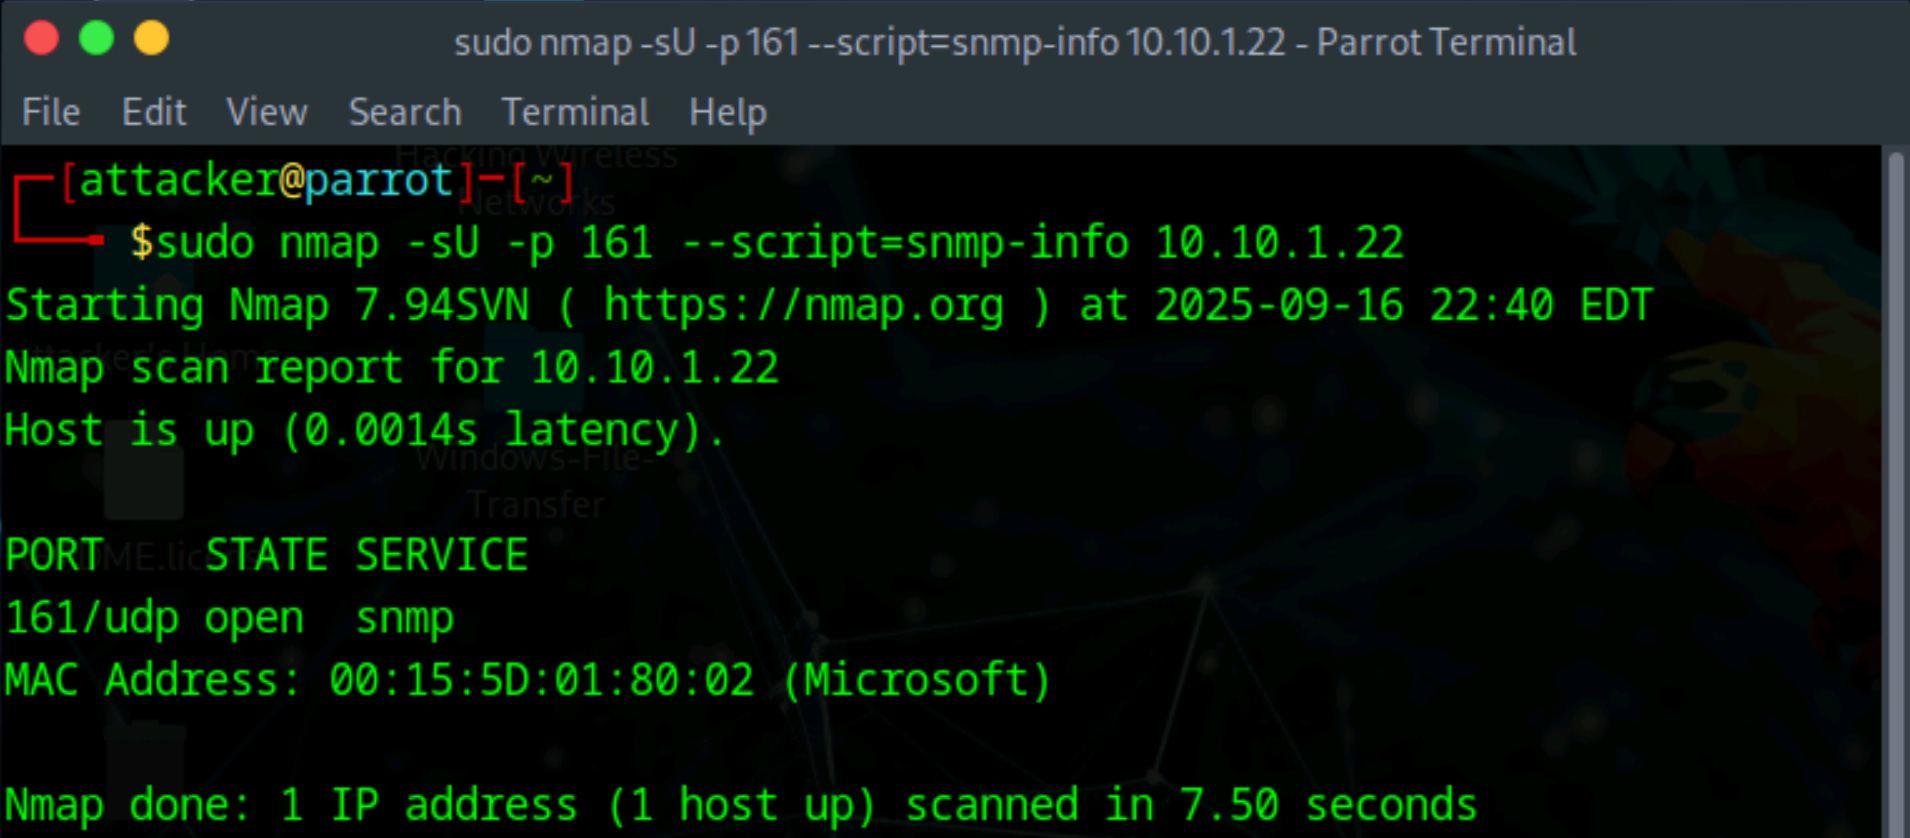Open the Help menu
The height and width of the screenshot is (838, 1910).
(x=728, y=113)
